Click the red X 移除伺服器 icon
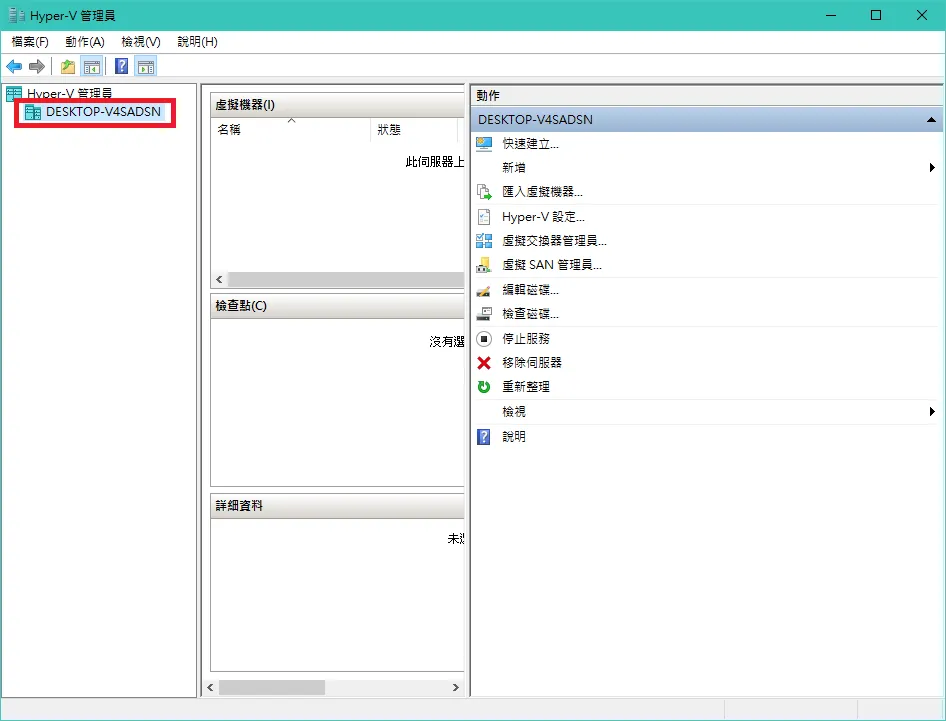The image size is (946, 721). [x=484, y=363]
